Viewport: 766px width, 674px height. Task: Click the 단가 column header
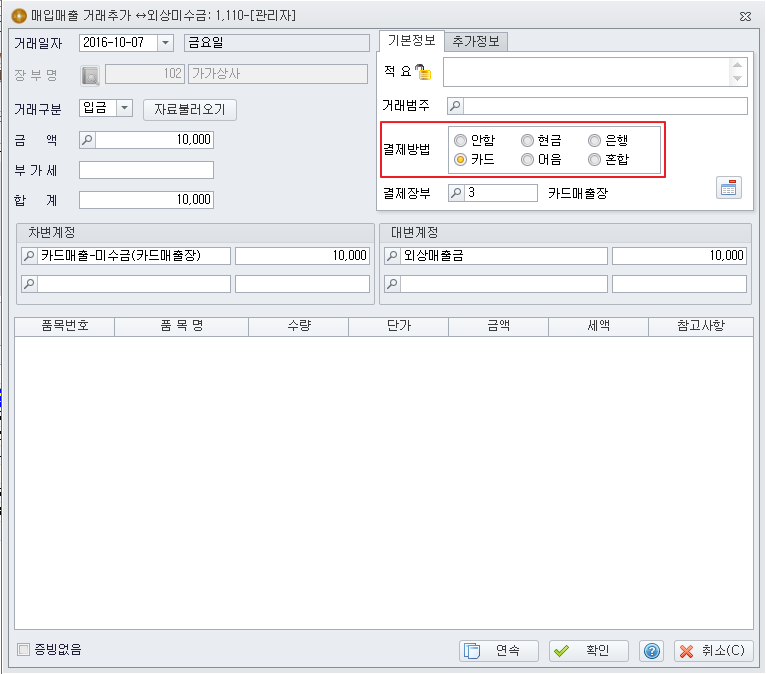coord(399,326)
